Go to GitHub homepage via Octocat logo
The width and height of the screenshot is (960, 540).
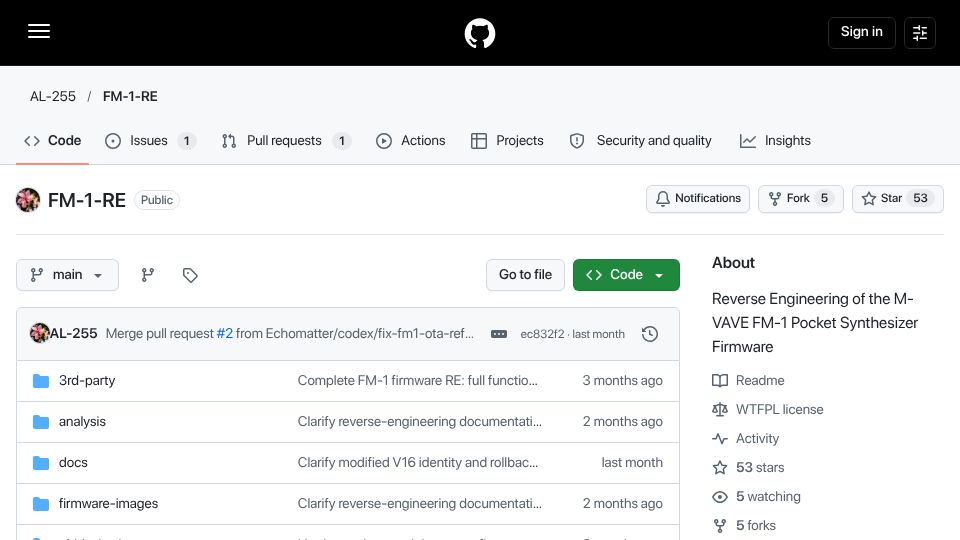click(x=479, y=33)
